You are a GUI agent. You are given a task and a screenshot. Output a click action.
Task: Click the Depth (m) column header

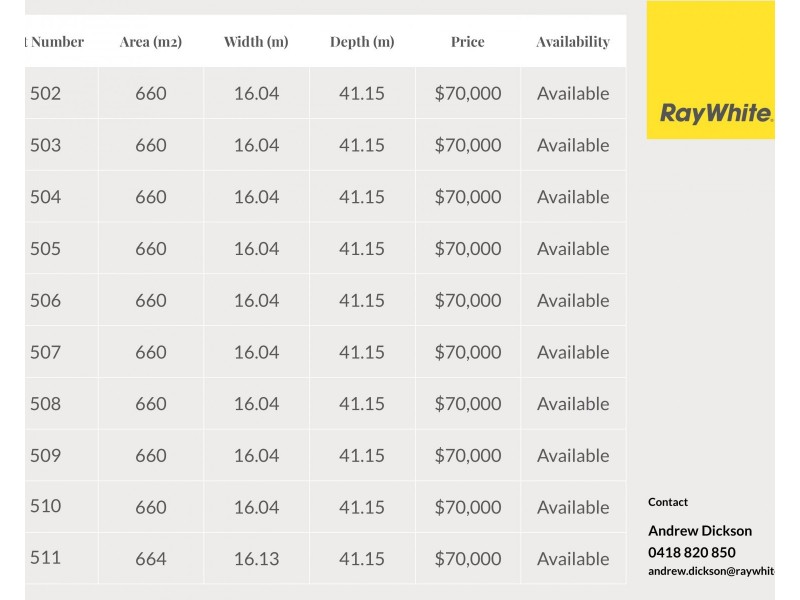click(x=362, y=42)
